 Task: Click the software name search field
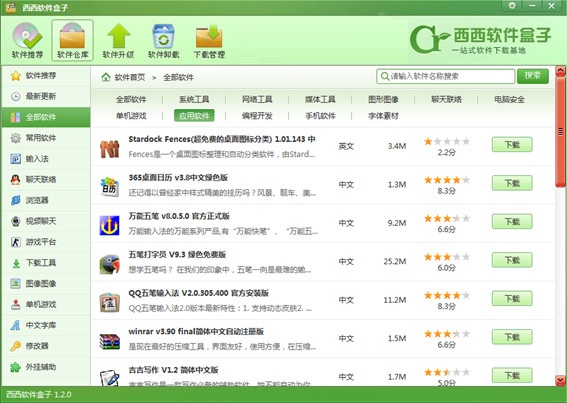(446, 76)
